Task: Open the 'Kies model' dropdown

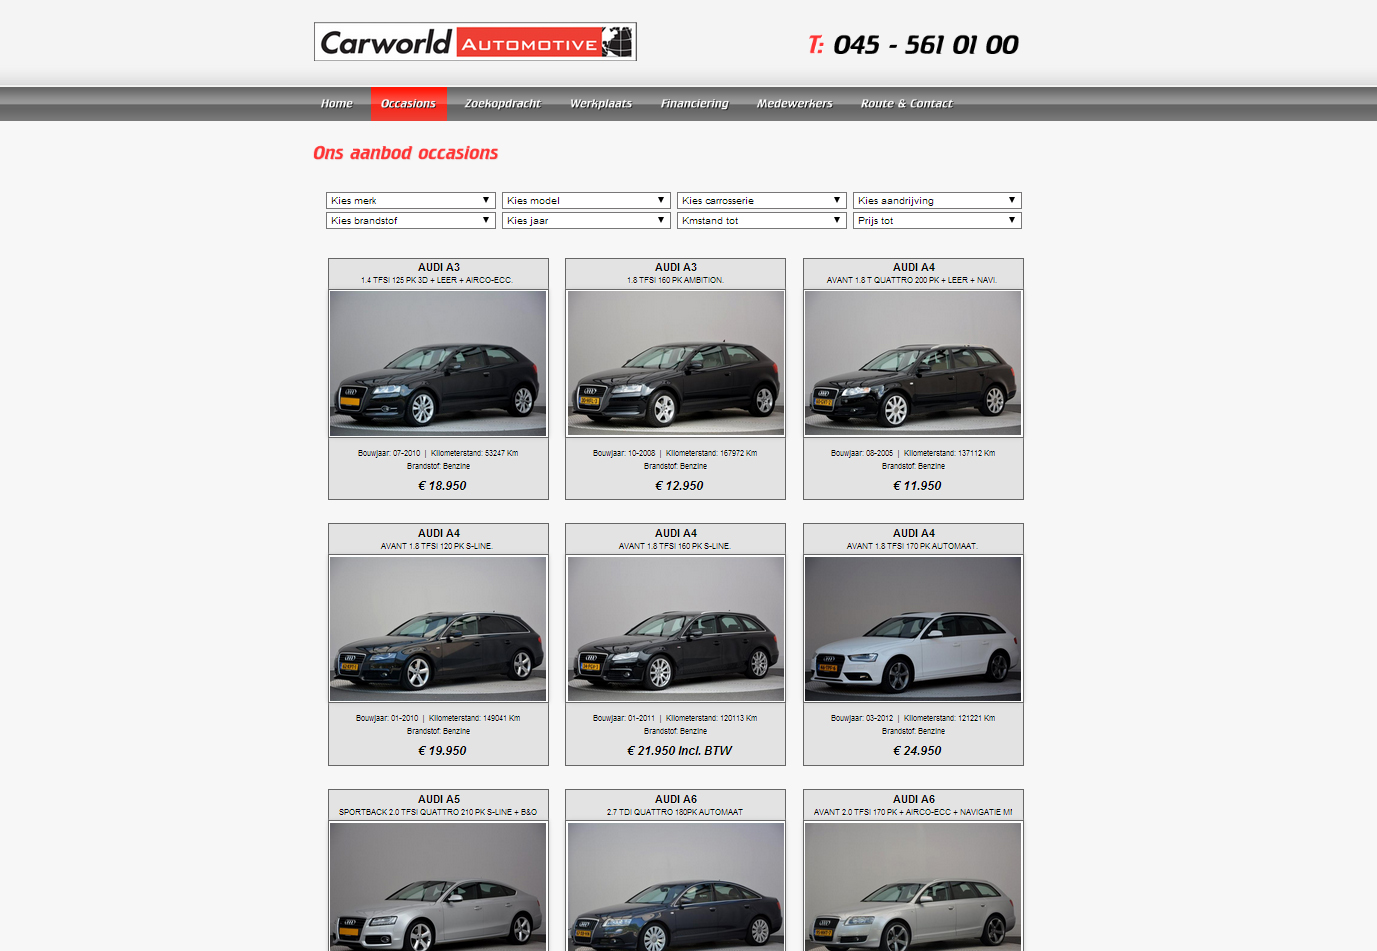Action: tap(586, 200)
